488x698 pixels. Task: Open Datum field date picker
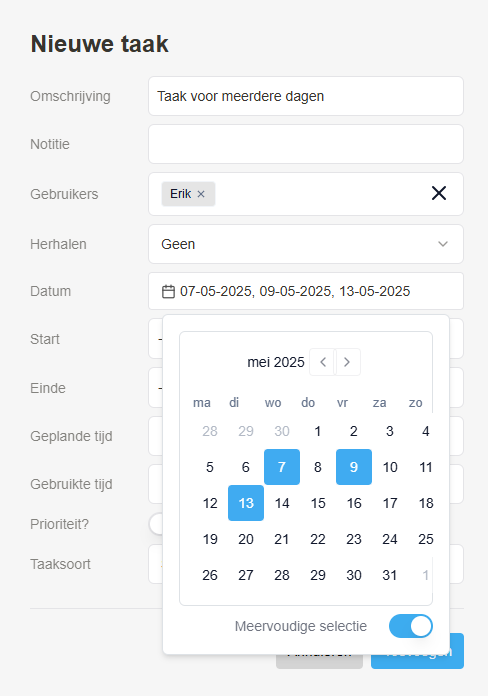pos(306,291)
